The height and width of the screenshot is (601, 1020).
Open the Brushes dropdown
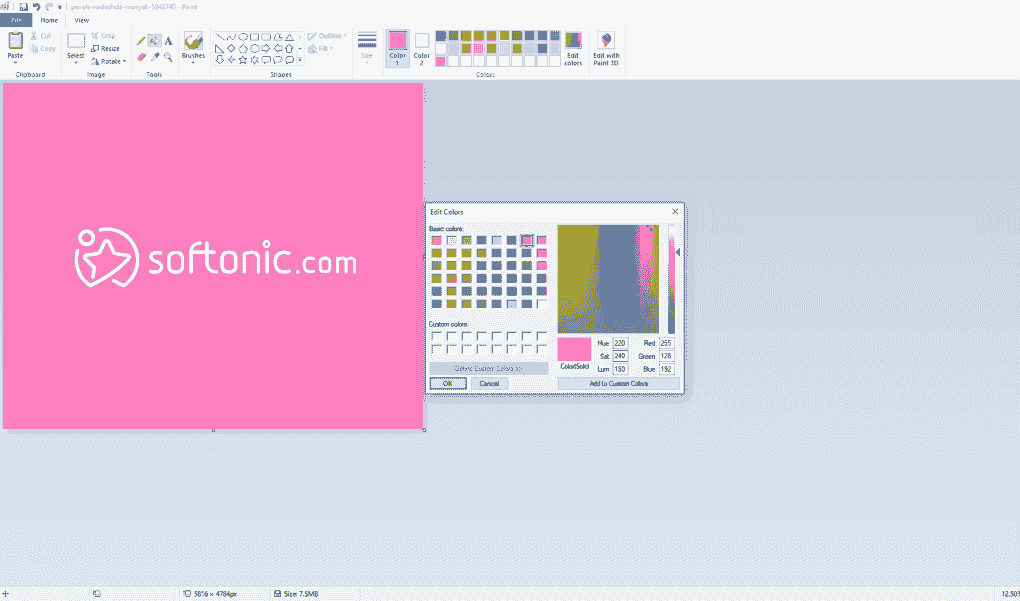coord(193,62)
